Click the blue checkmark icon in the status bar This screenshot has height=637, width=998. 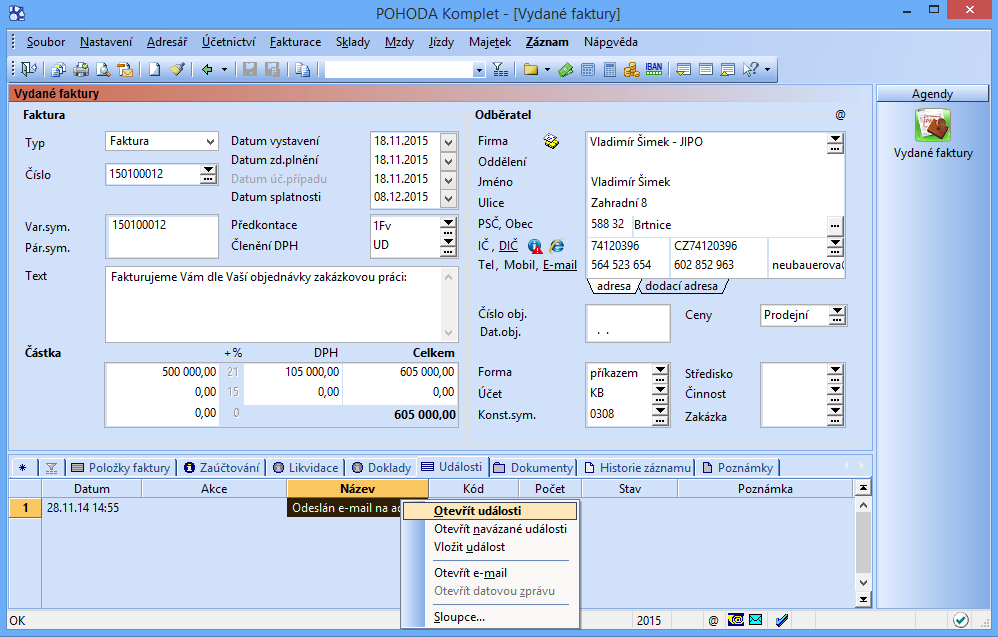(x=782, y=620)
